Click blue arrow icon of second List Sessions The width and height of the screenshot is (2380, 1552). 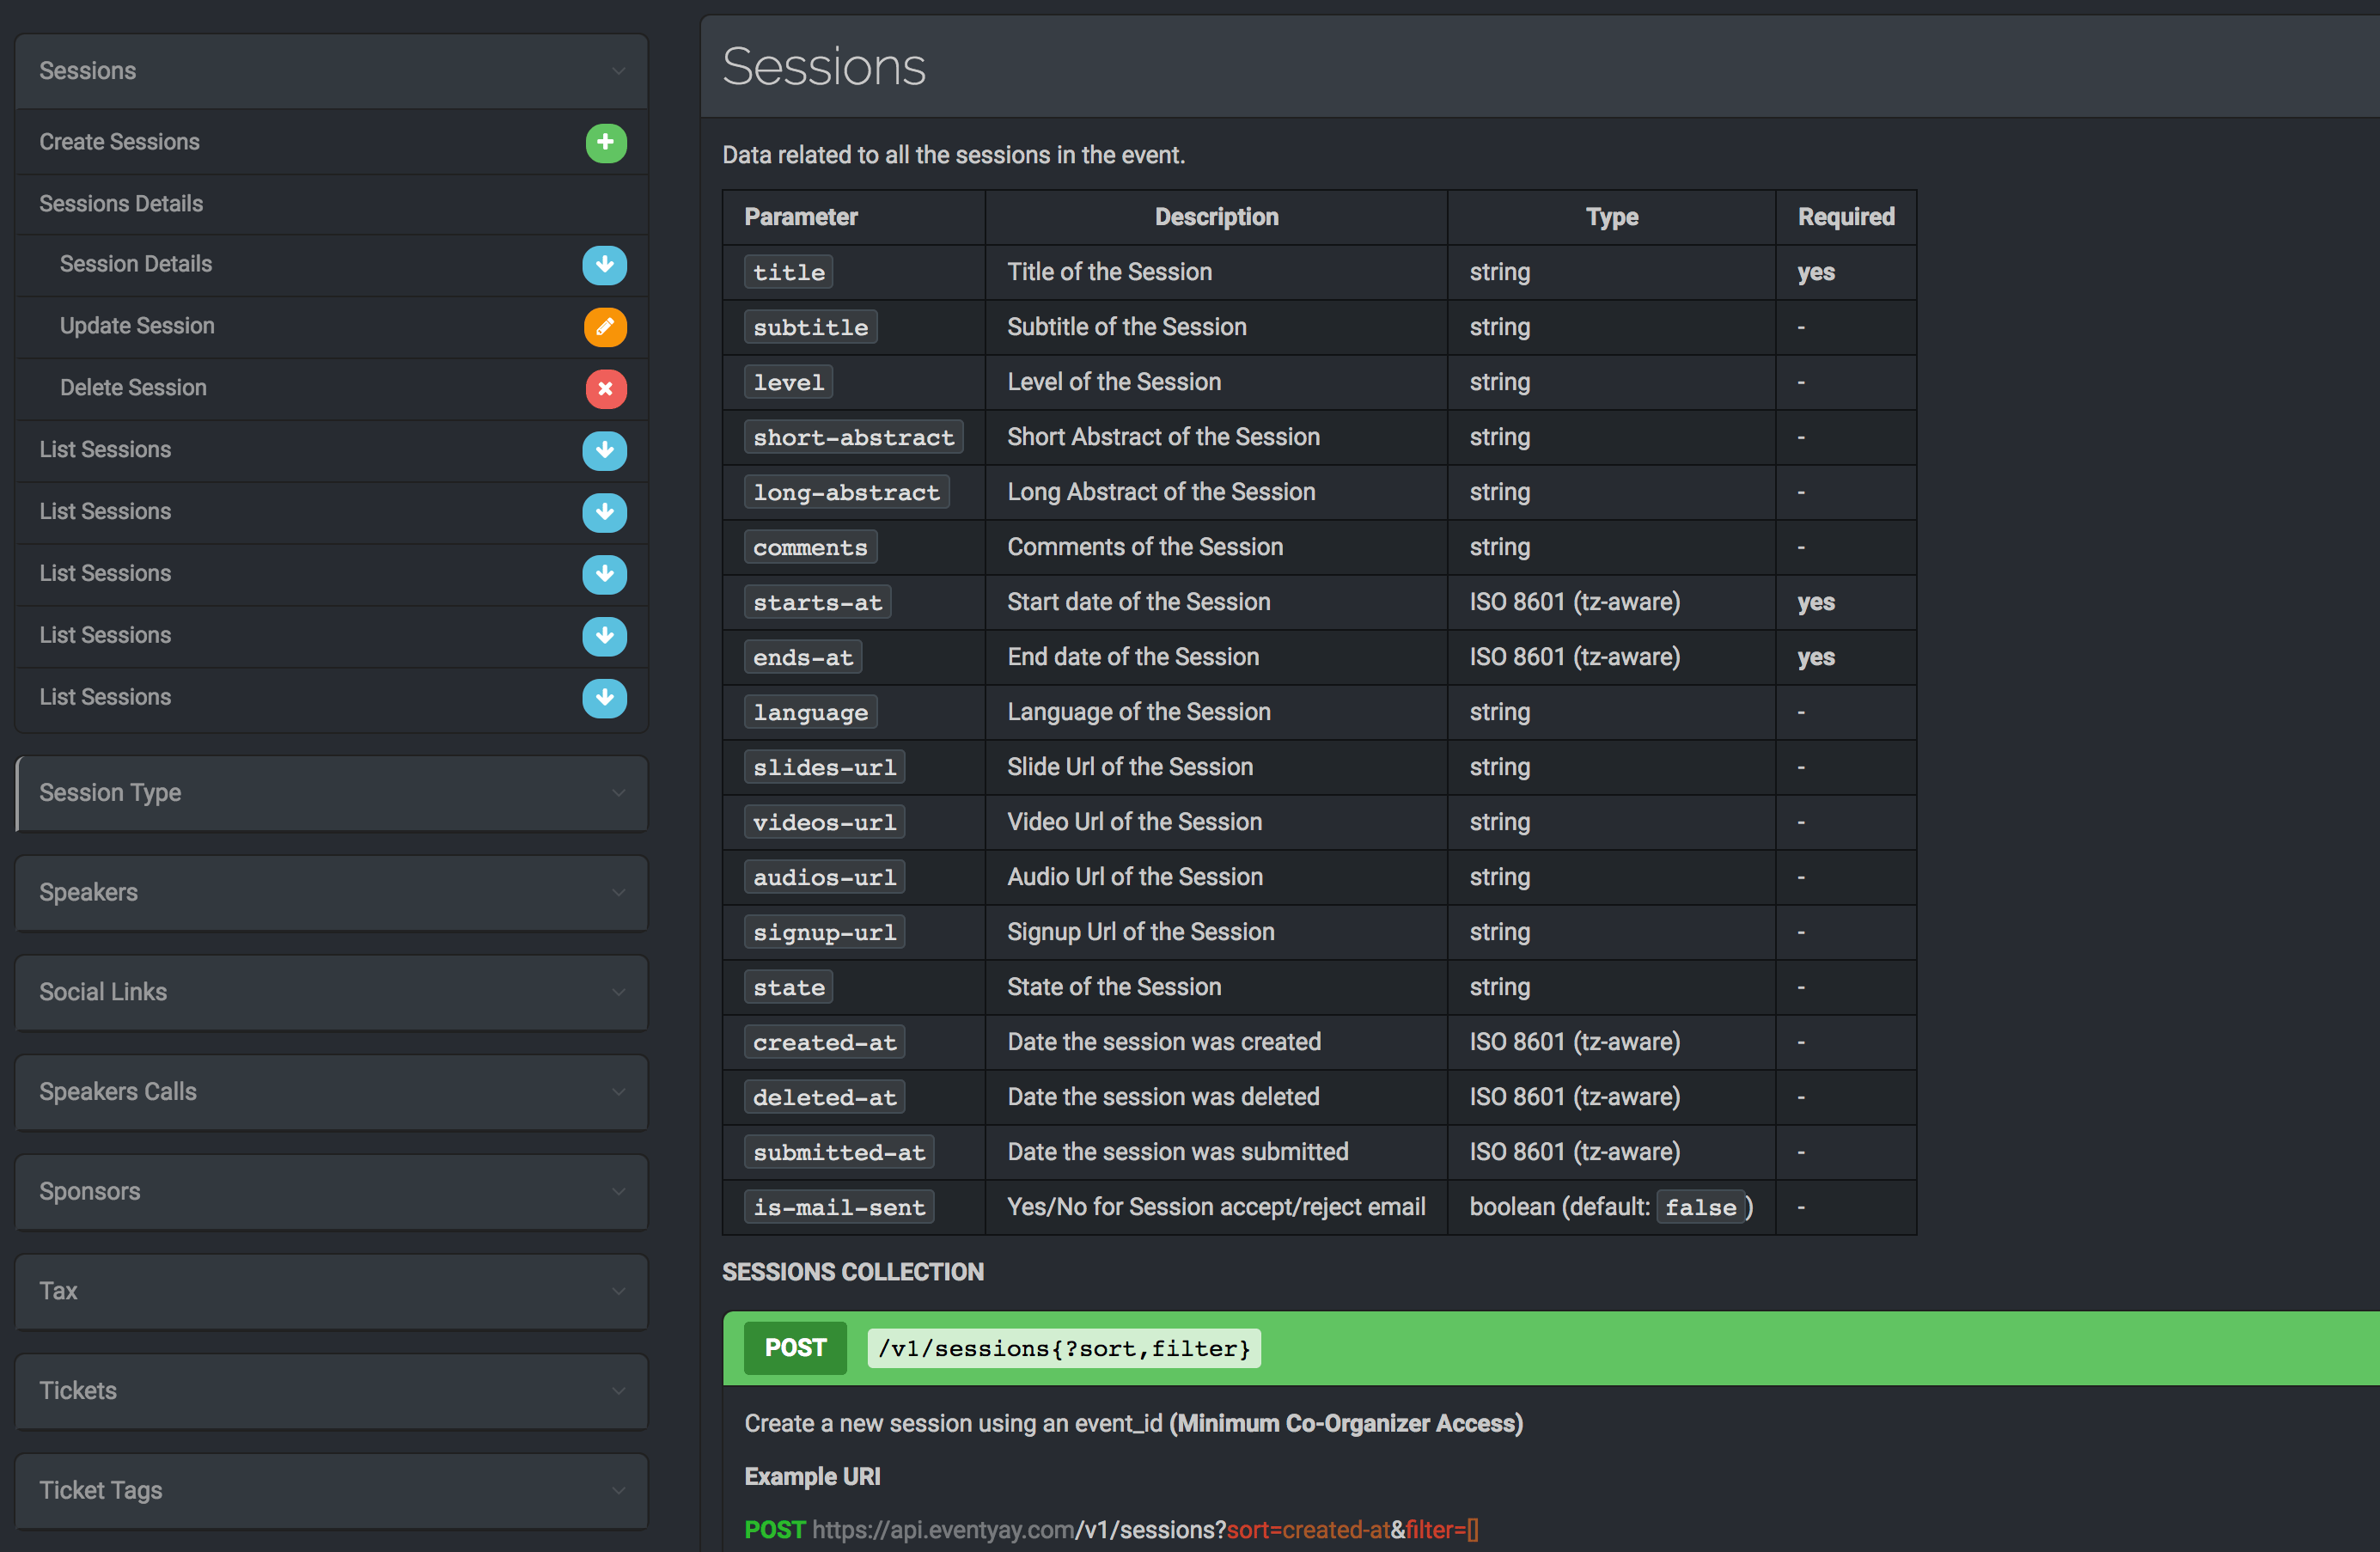pos(605,512)
